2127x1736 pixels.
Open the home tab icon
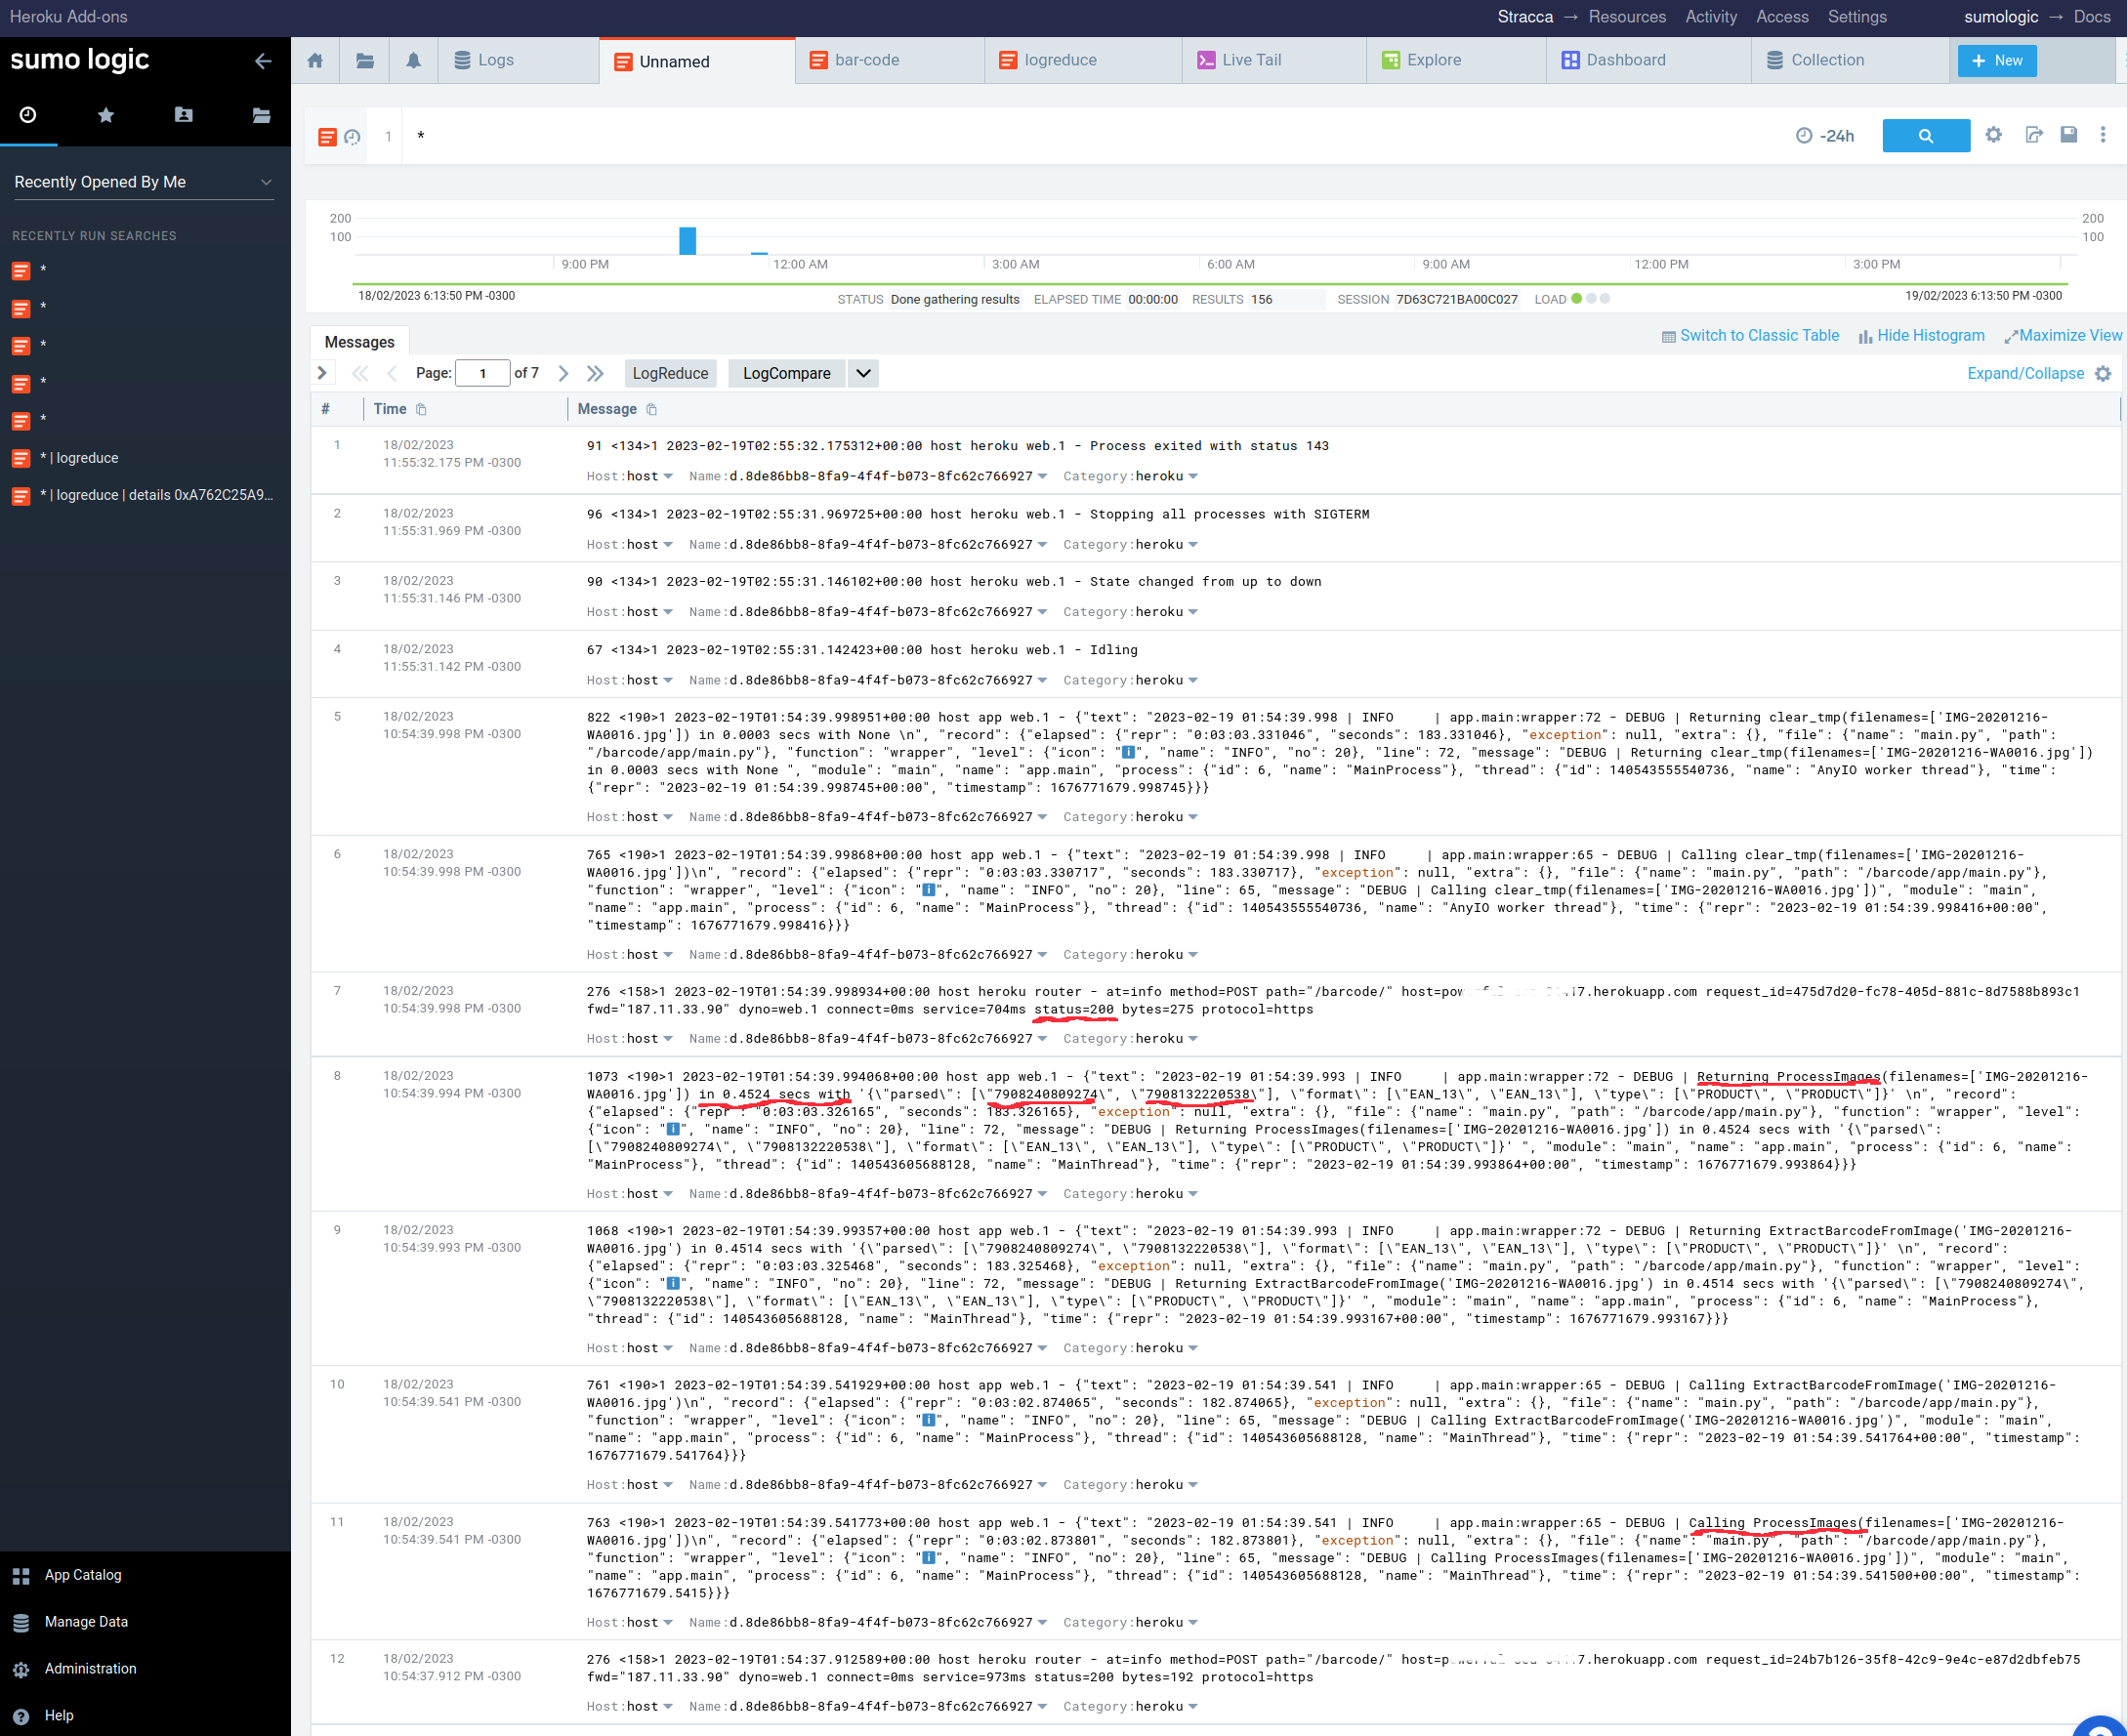tap(315, 61)
